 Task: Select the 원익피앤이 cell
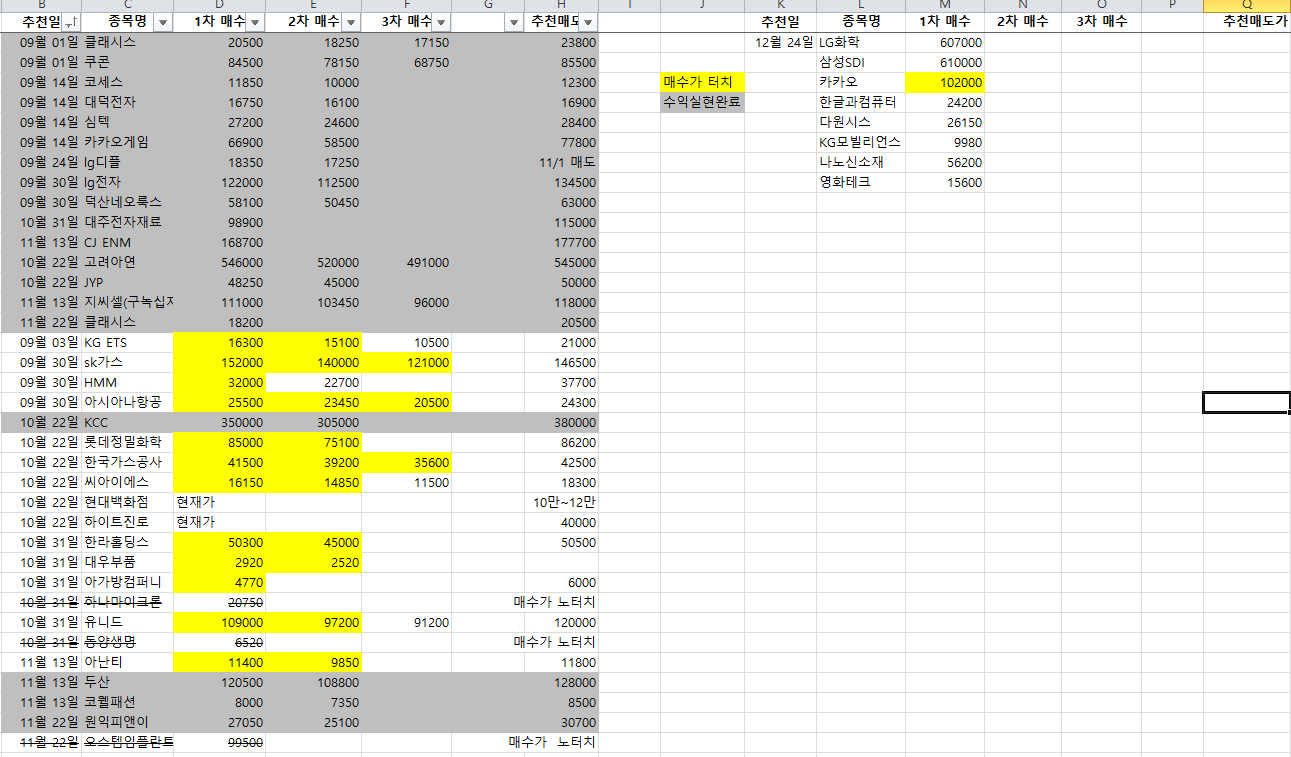pyautogui.click(x=127, y=722)
